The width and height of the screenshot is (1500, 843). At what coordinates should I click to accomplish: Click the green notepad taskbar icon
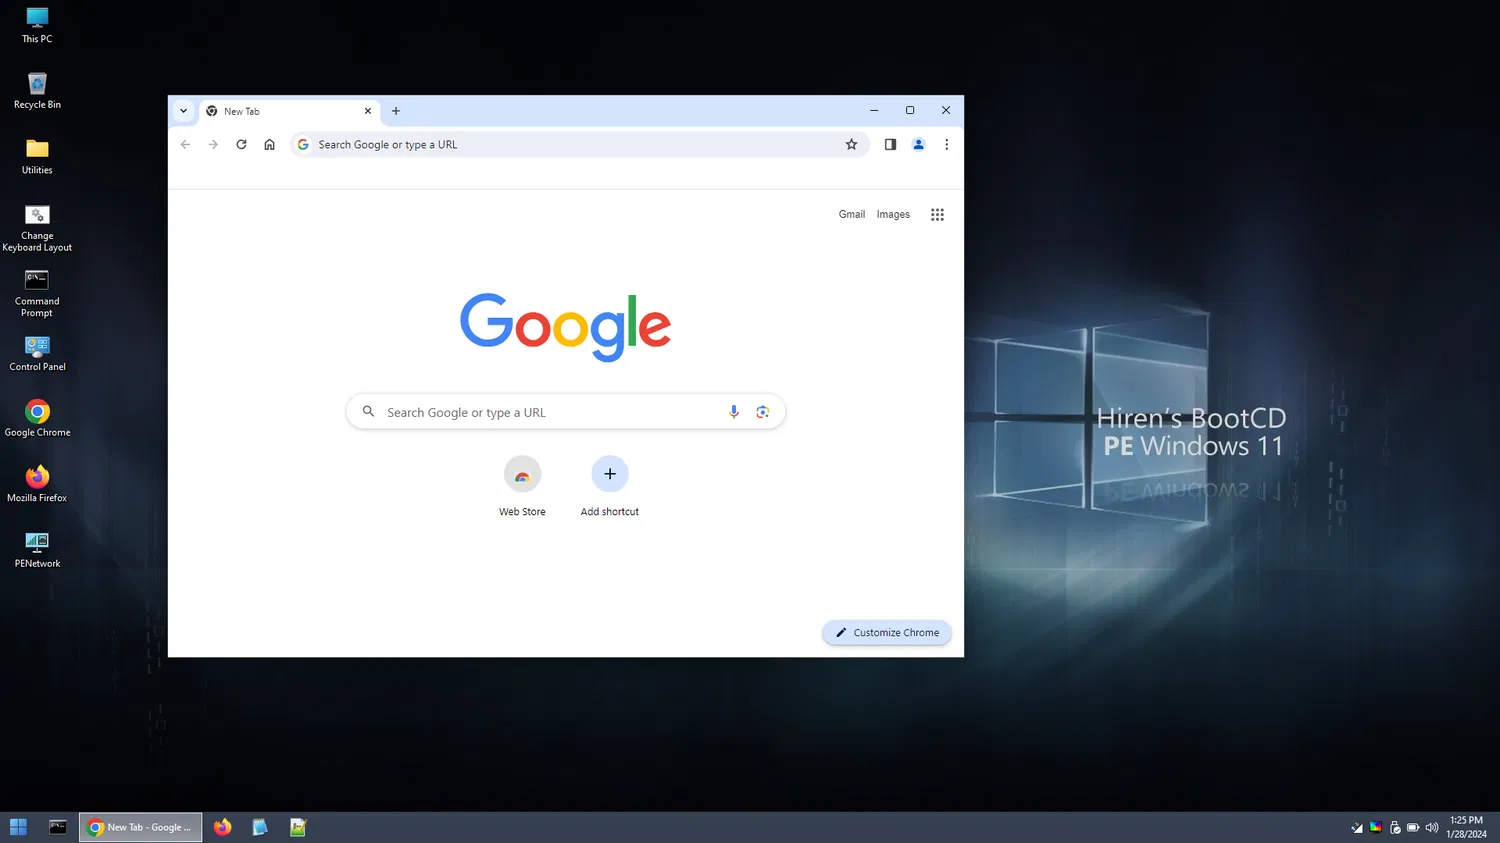[x=298, y=827]
